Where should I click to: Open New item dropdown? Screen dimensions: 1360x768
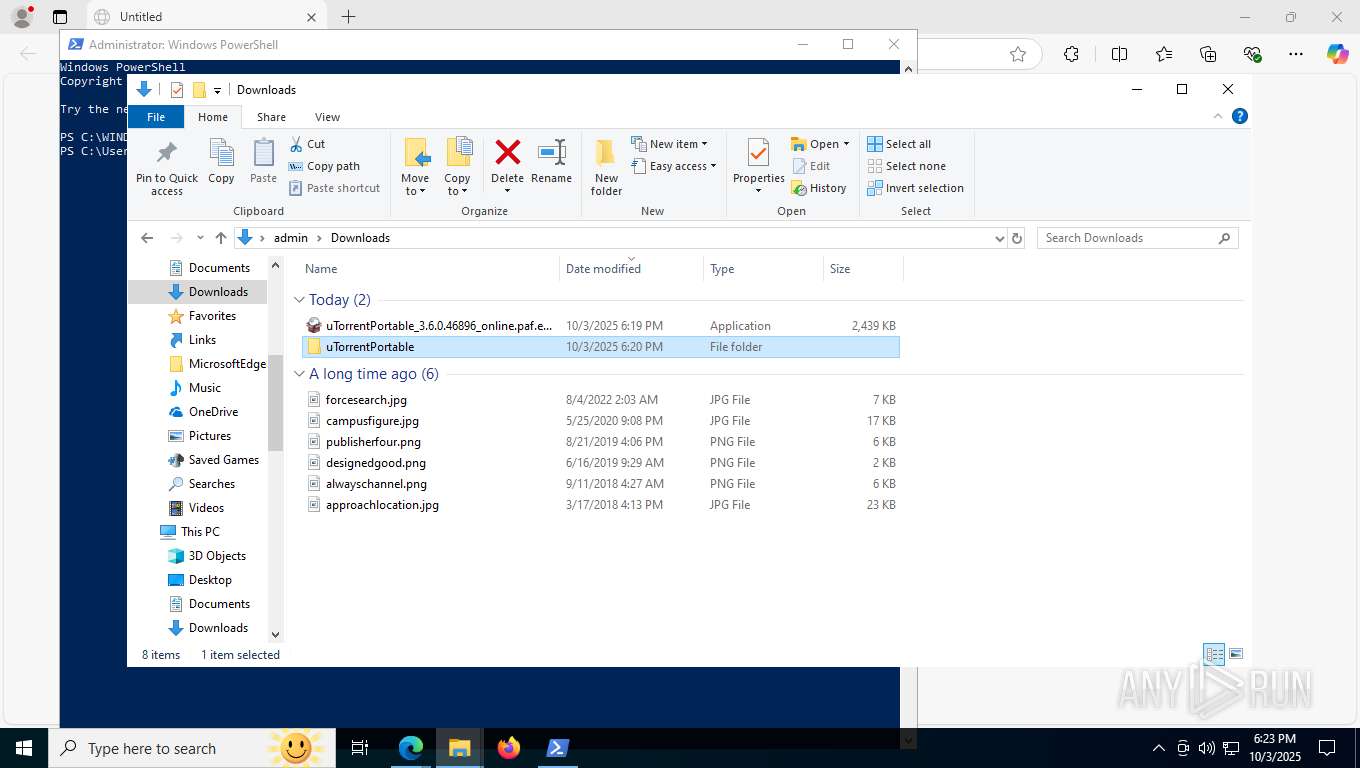click(669, 144)
